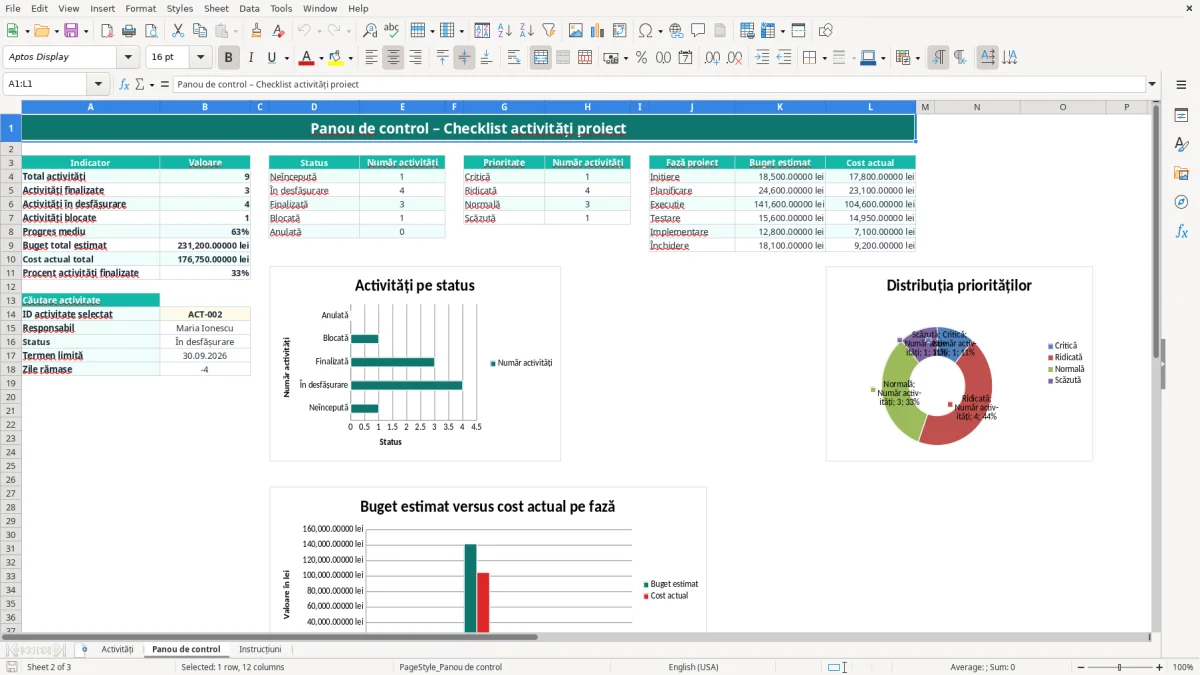Image resolution: width=1200 pixels, height=675 pixels.
Task: Insert a hyperlink
Action: click(676, 31)
